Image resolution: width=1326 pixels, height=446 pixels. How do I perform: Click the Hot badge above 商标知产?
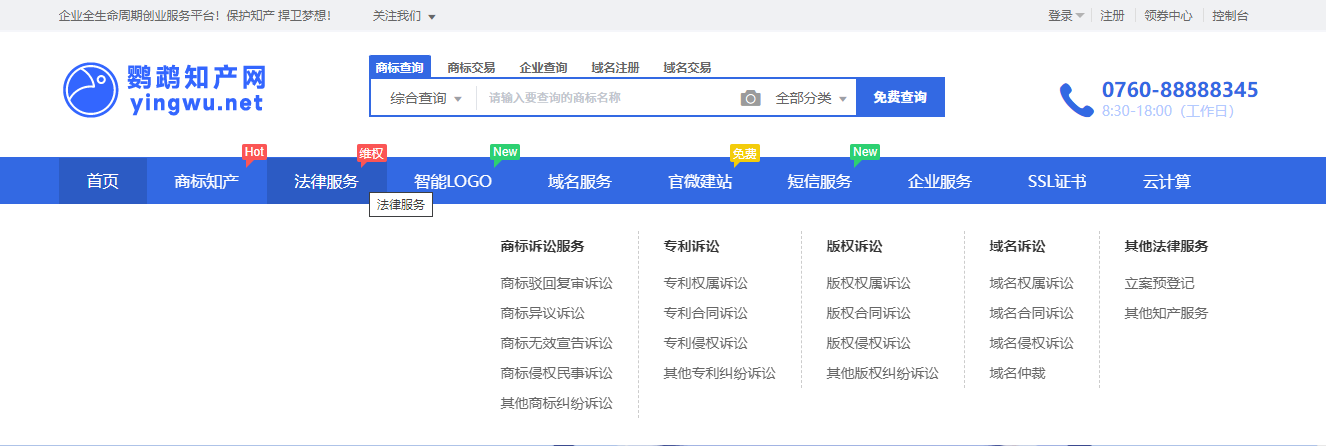(x=254, y=152)
